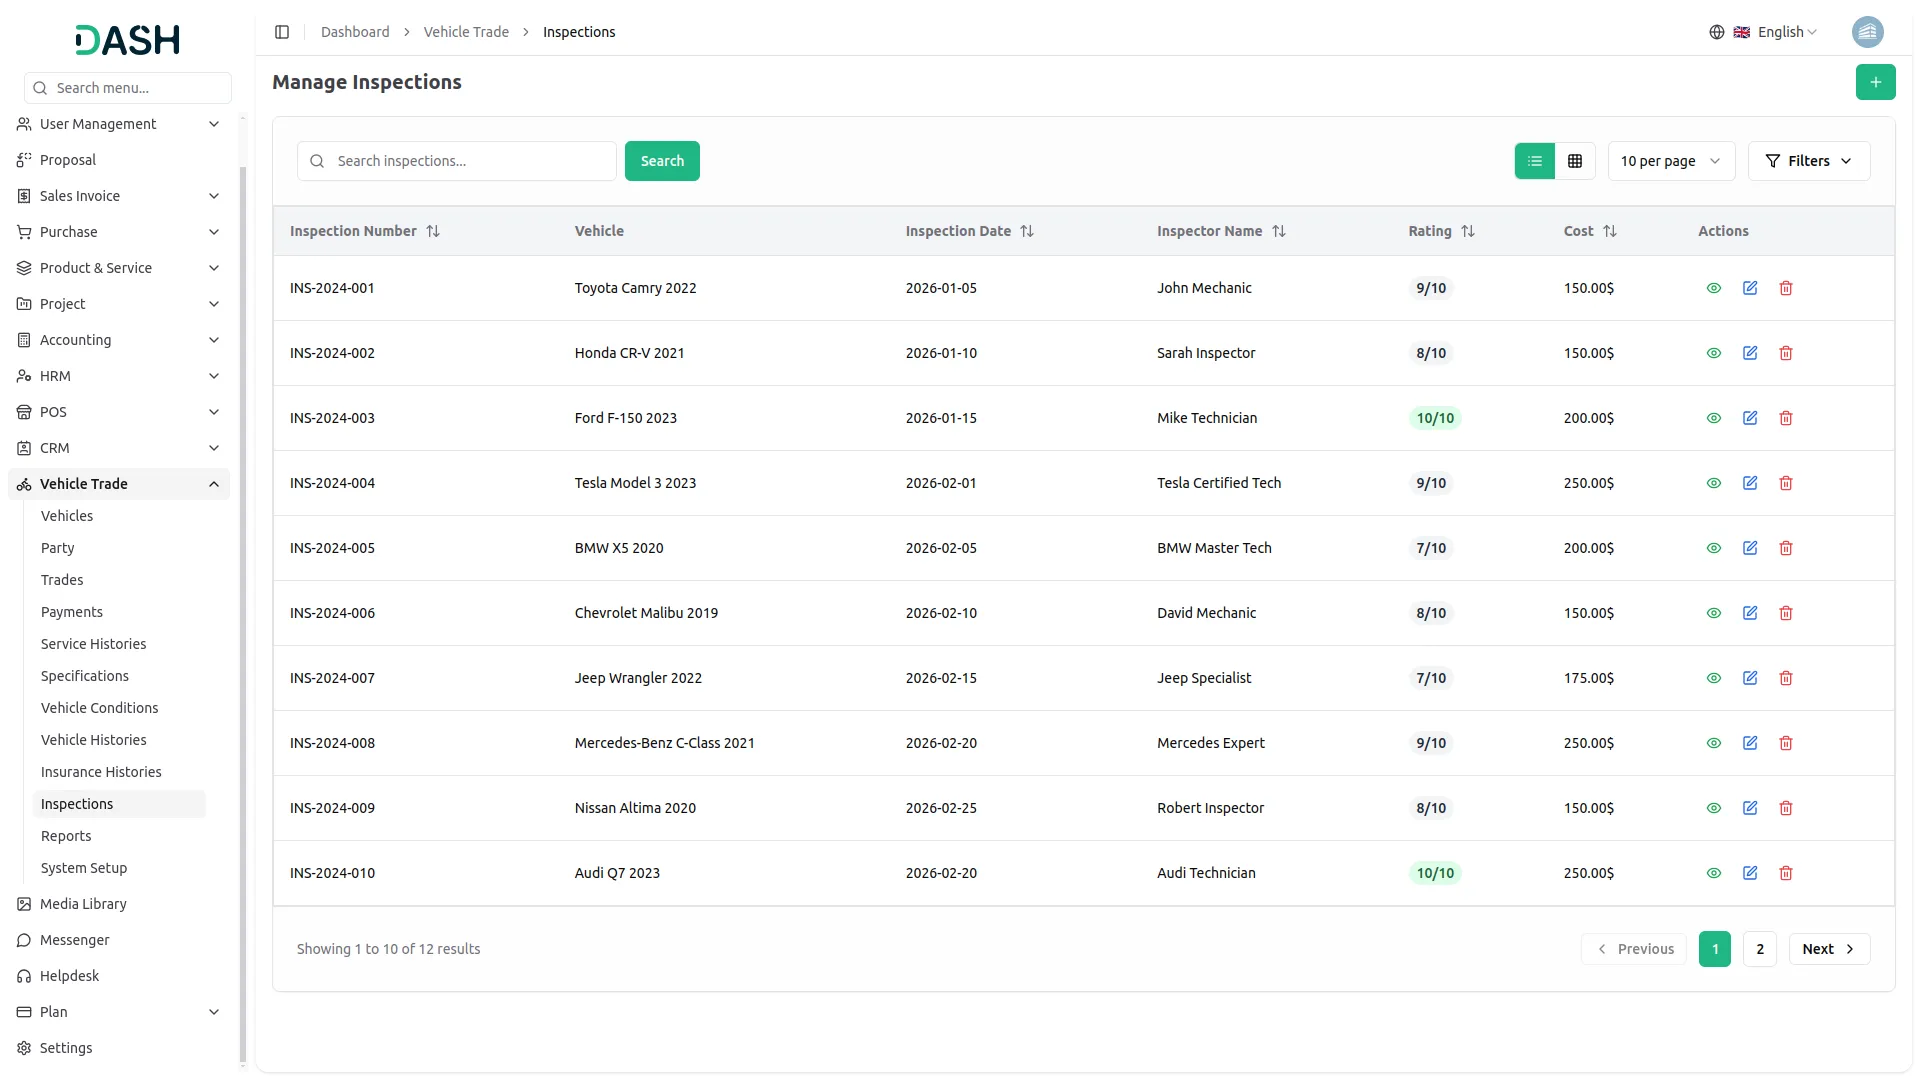Switch to list view layout

pyautogui.click(x=1535, y=161)
